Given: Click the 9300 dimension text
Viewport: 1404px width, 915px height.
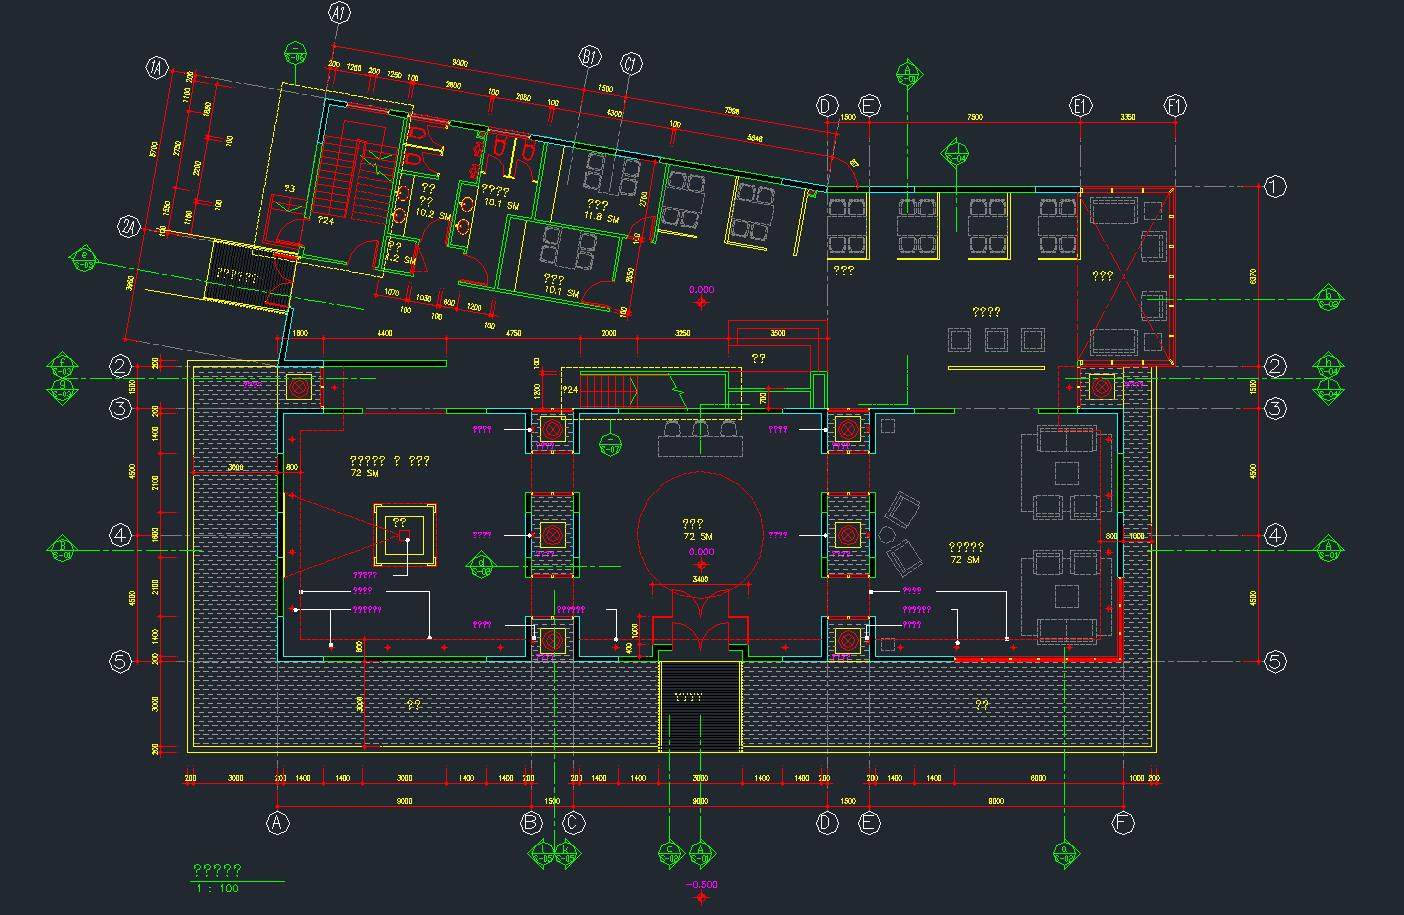Looking at the screenshot, I should pyautogui.click(x=461, y=63).
